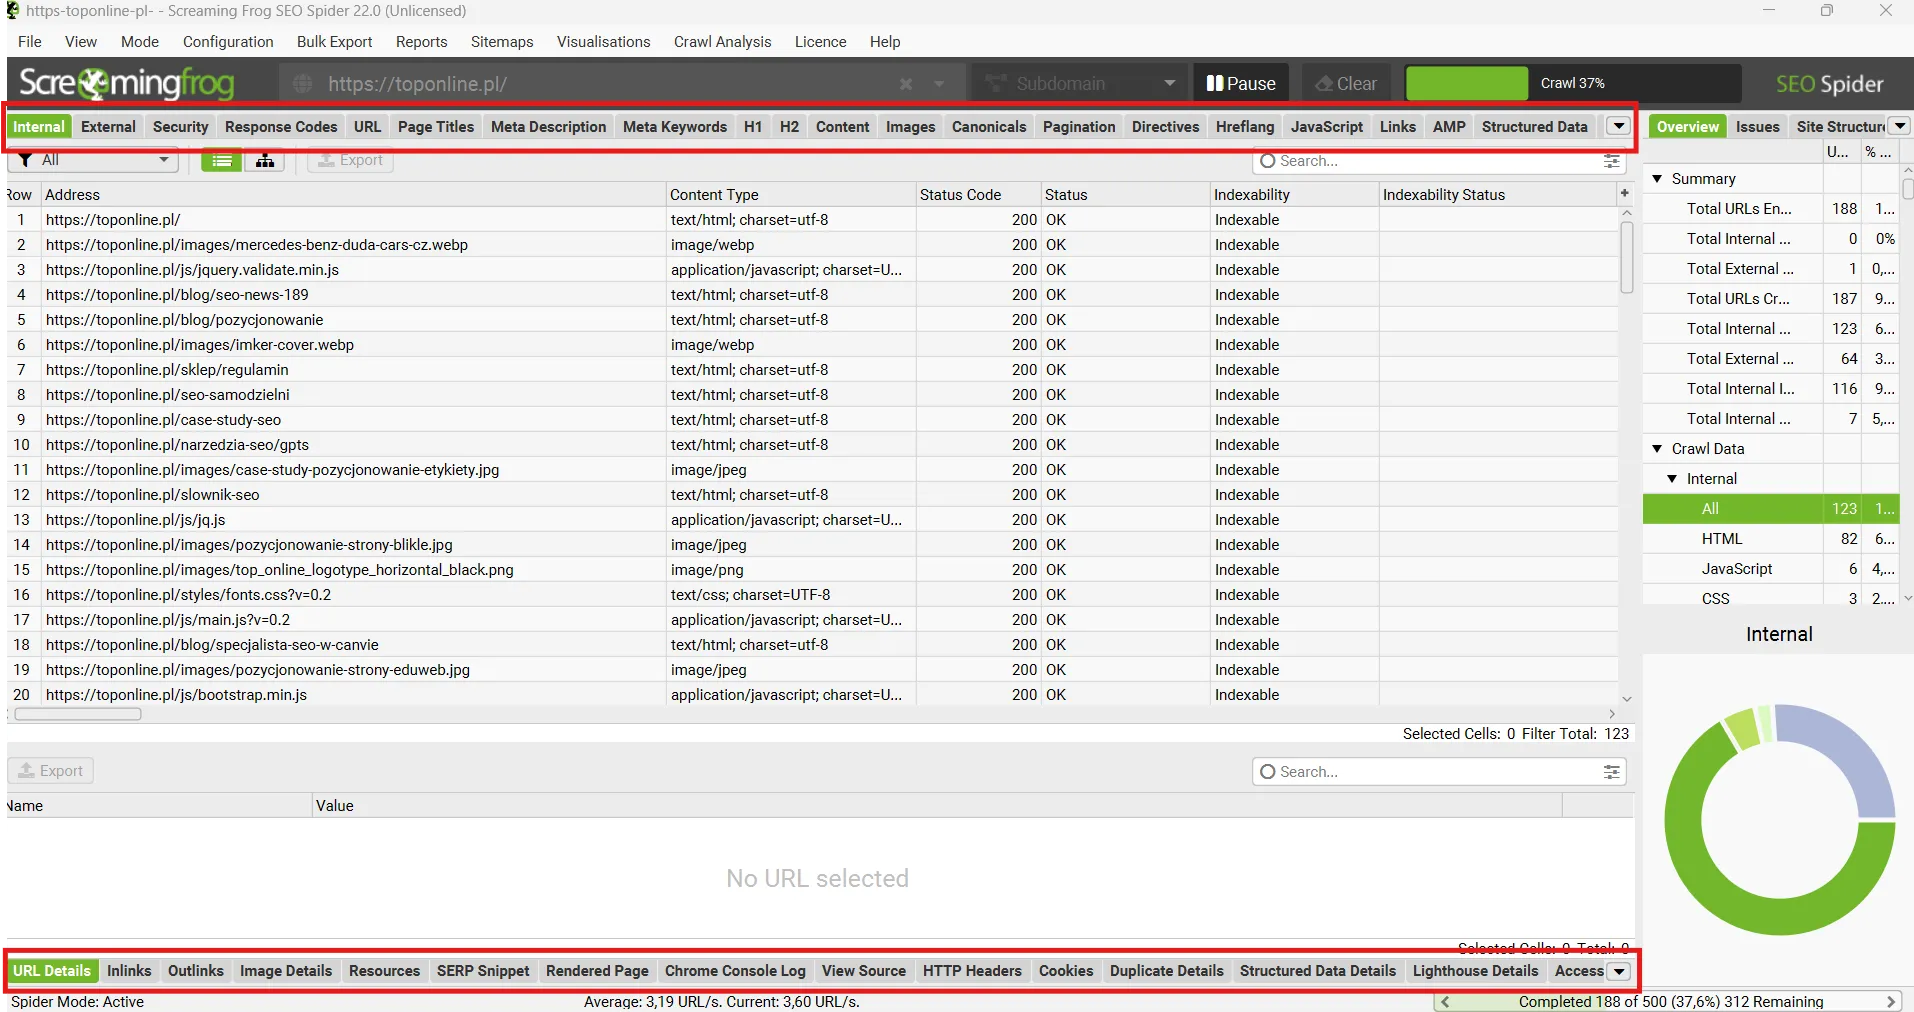The width and height of the screenshot is (1914, 1012).
Task: Go to previous status bar item arrow
Action: point(1445,1001)
